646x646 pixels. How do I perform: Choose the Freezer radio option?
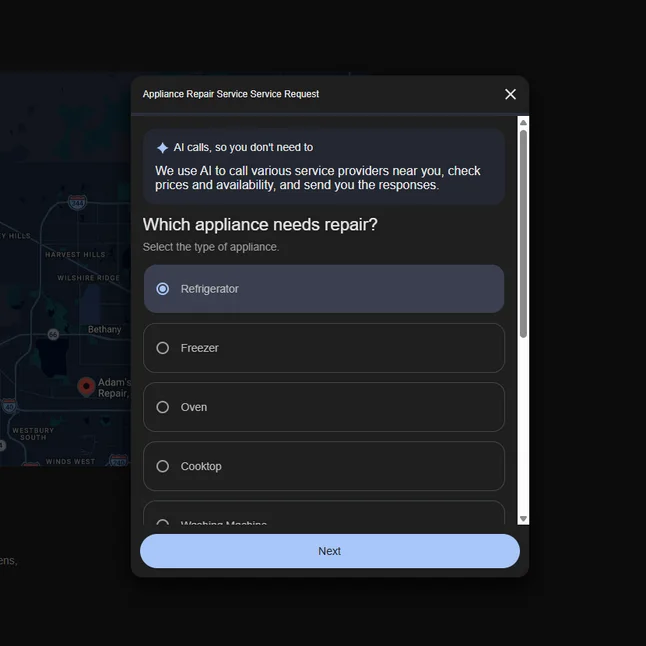click(x=324, y=348)
